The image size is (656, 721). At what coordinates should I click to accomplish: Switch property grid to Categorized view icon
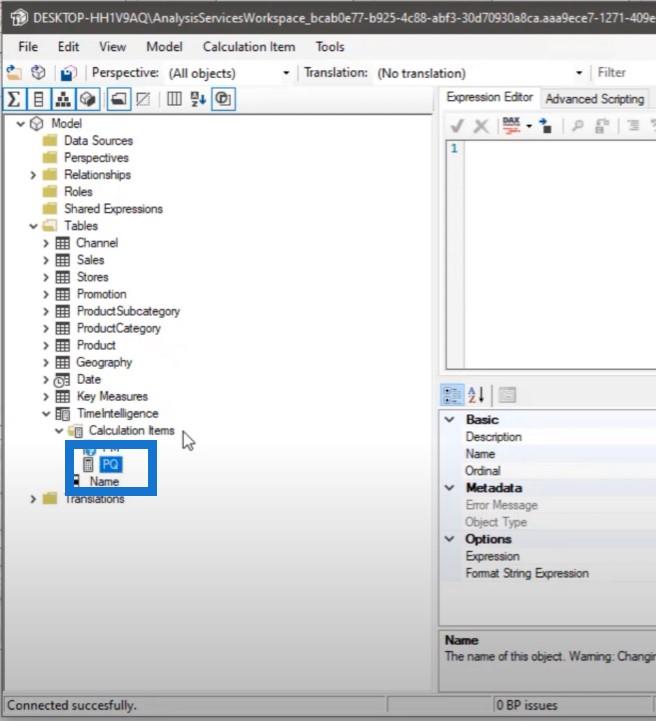[452, 395]
